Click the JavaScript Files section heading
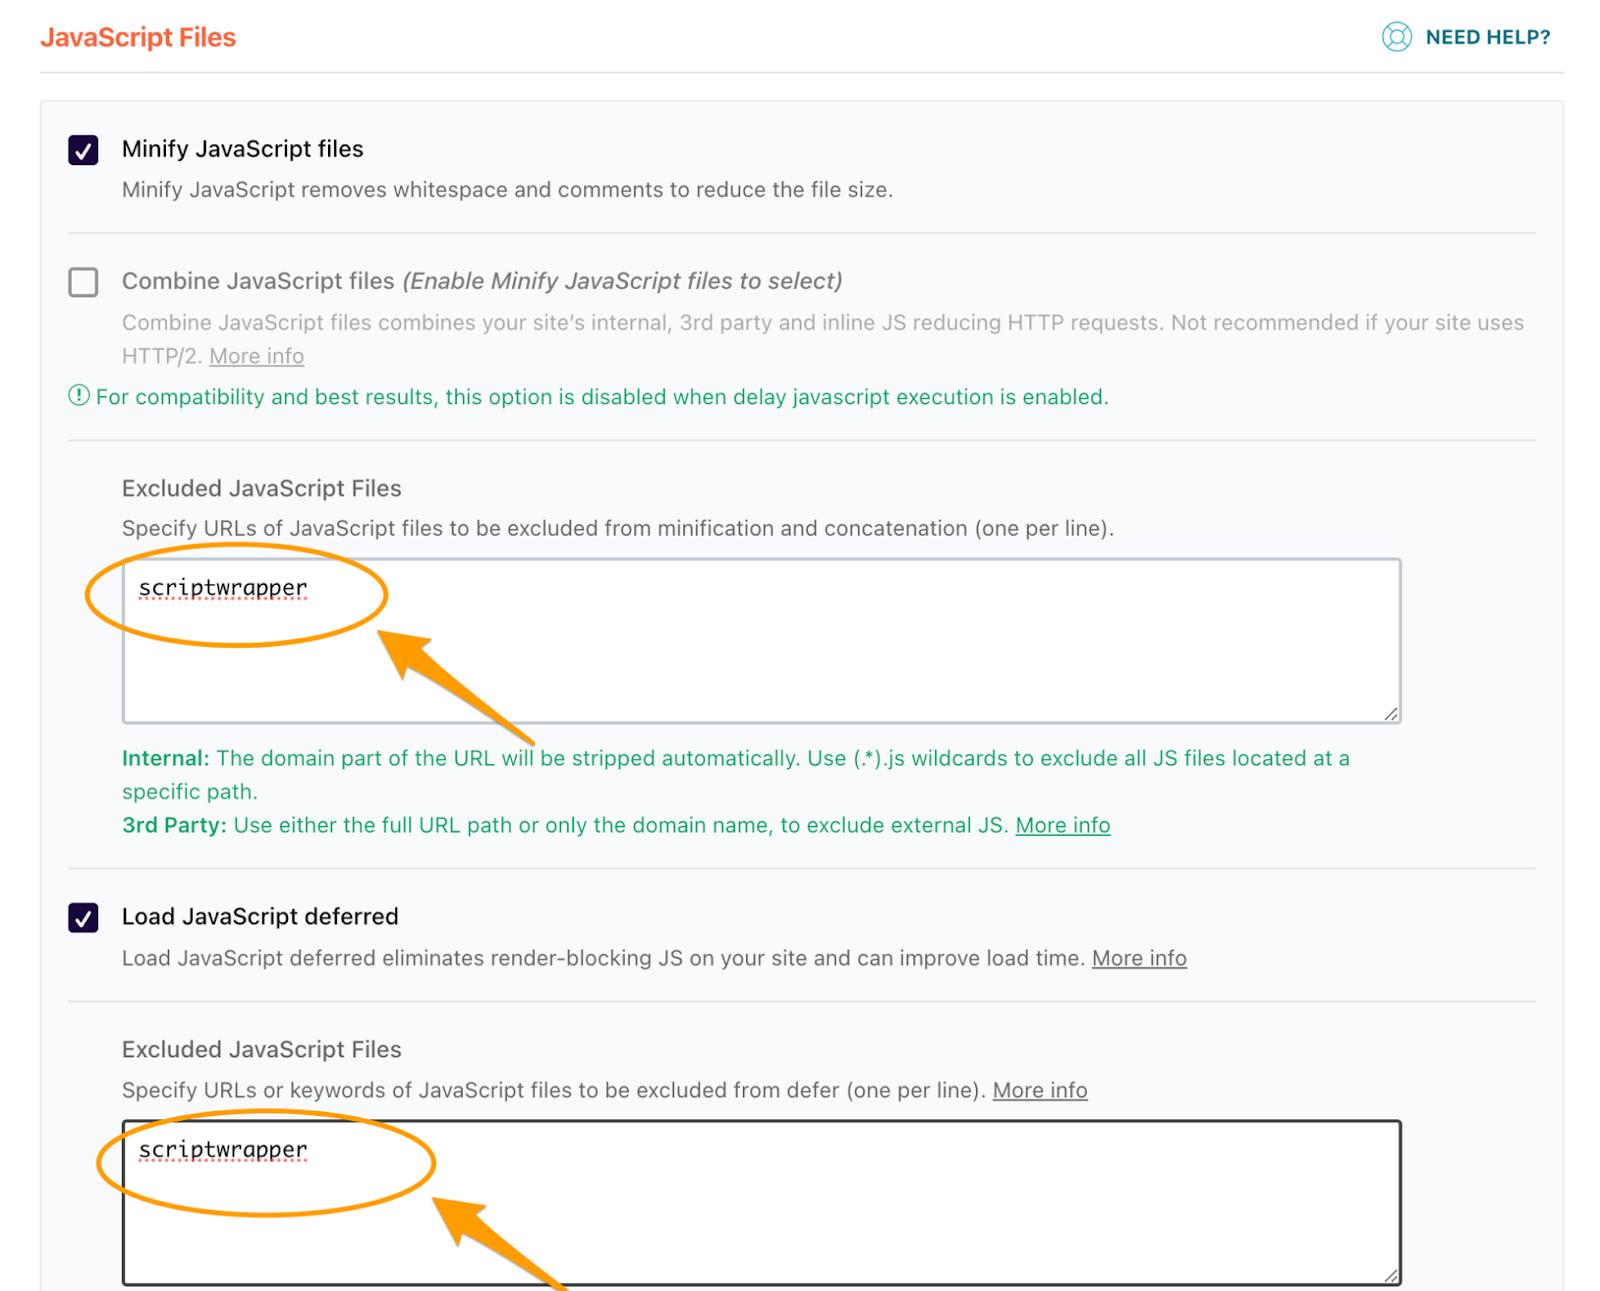Screen dimensions: 1600x1291 138,37
